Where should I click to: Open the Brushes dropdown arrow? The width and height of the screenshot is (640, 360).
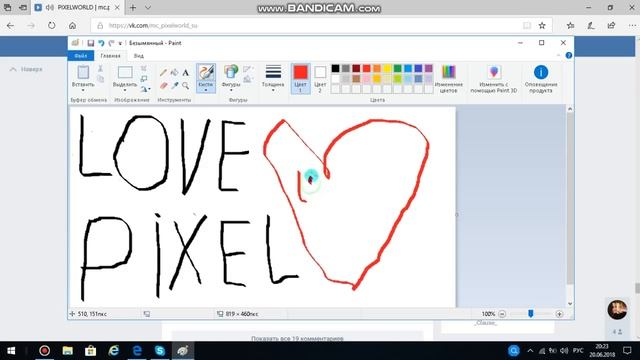(206, 90)
